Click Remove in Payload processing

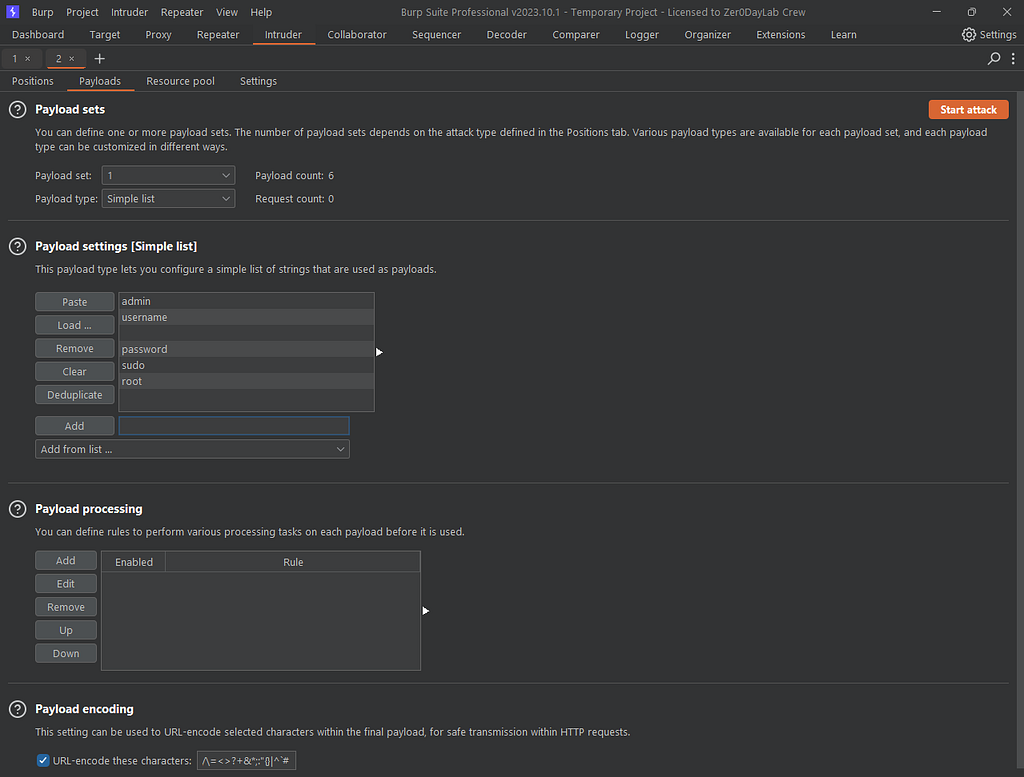coord(66,607)
